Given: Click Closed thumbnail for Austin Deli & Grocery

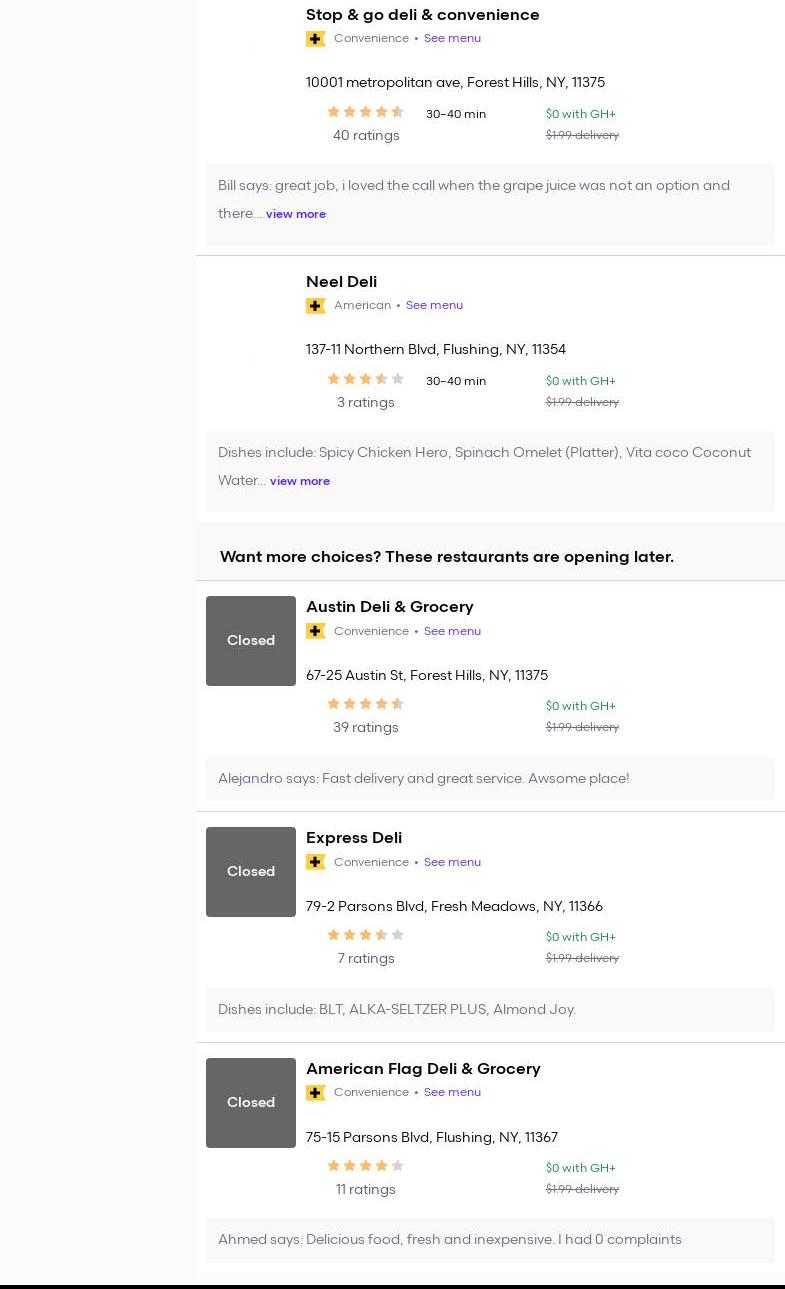Looking at the screenshot, I should (251, 641).
